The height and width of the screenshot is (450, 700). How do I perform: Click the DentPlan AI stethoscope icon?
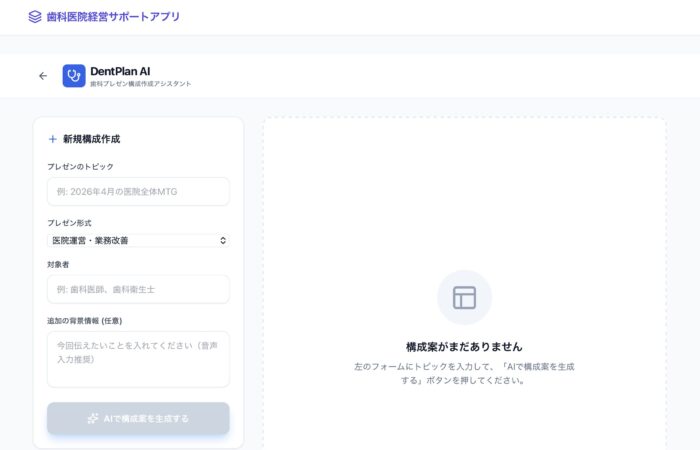click(x=74, y=76)
